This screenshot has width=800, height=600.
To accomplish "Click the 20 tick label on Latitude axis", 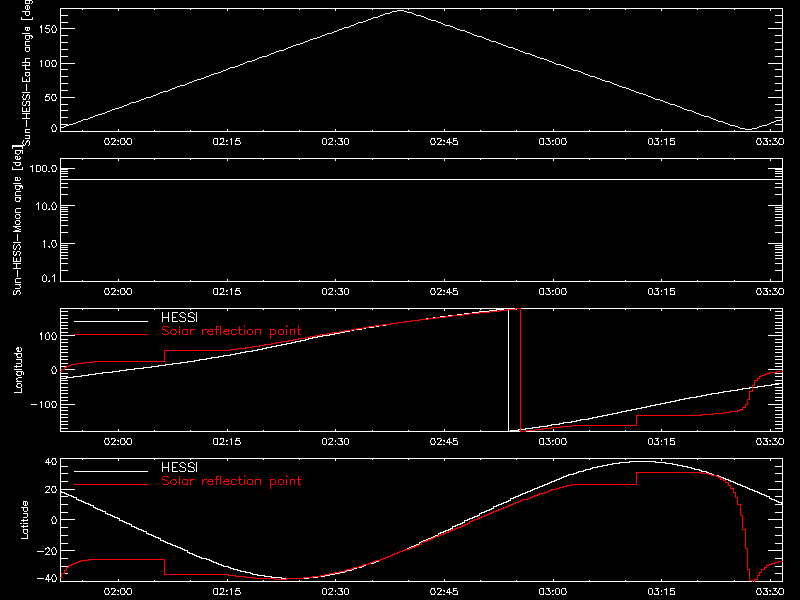I will coord(51,490).
